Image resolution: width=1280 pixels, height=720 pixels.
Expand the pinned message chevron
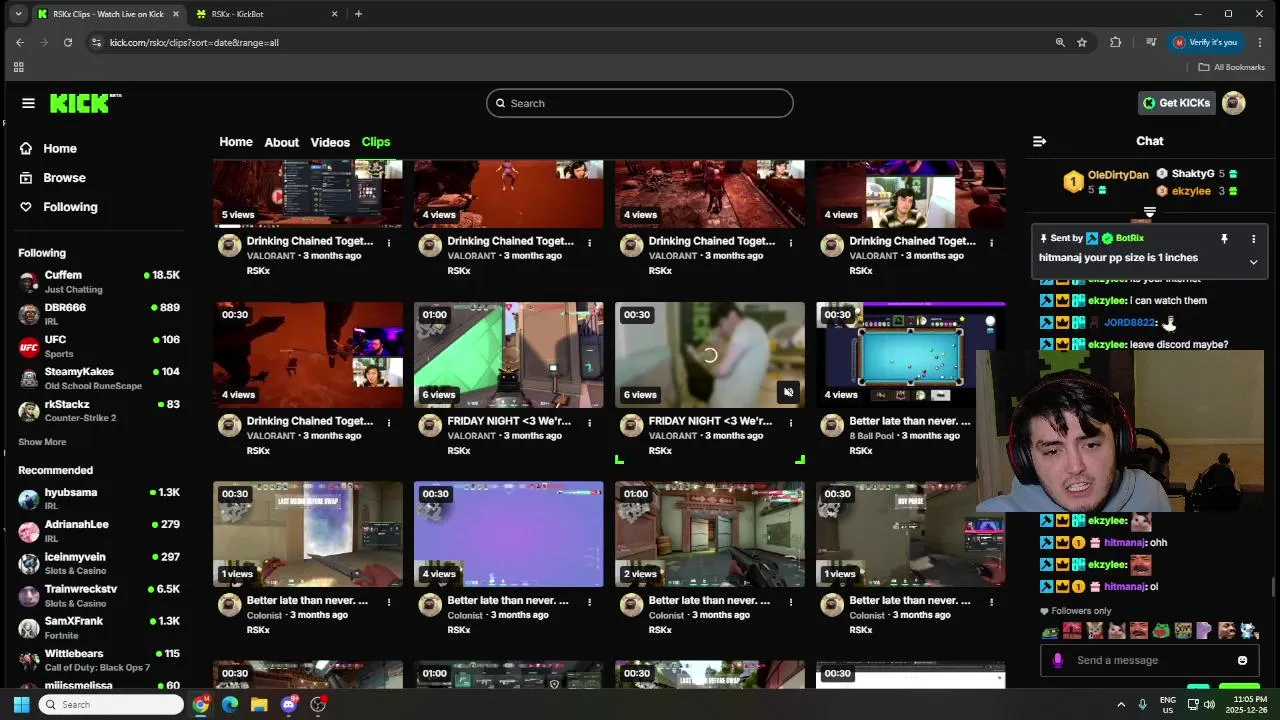click(1253, 262)
